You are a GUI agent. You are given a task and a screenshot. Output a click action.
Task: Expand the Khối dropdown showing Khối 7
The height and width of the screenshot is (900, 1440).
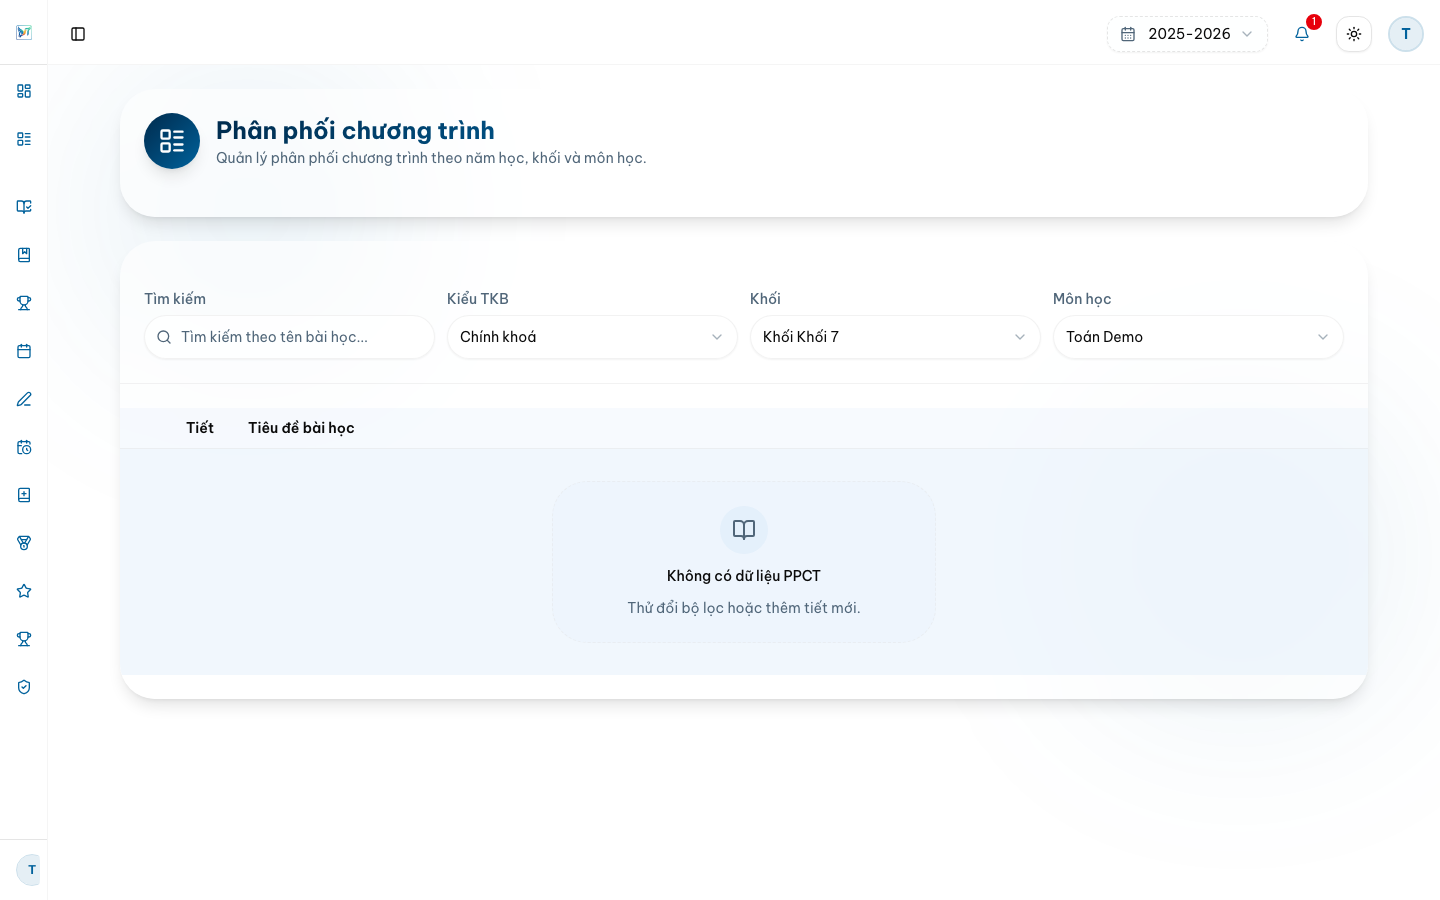pos(895,337)
